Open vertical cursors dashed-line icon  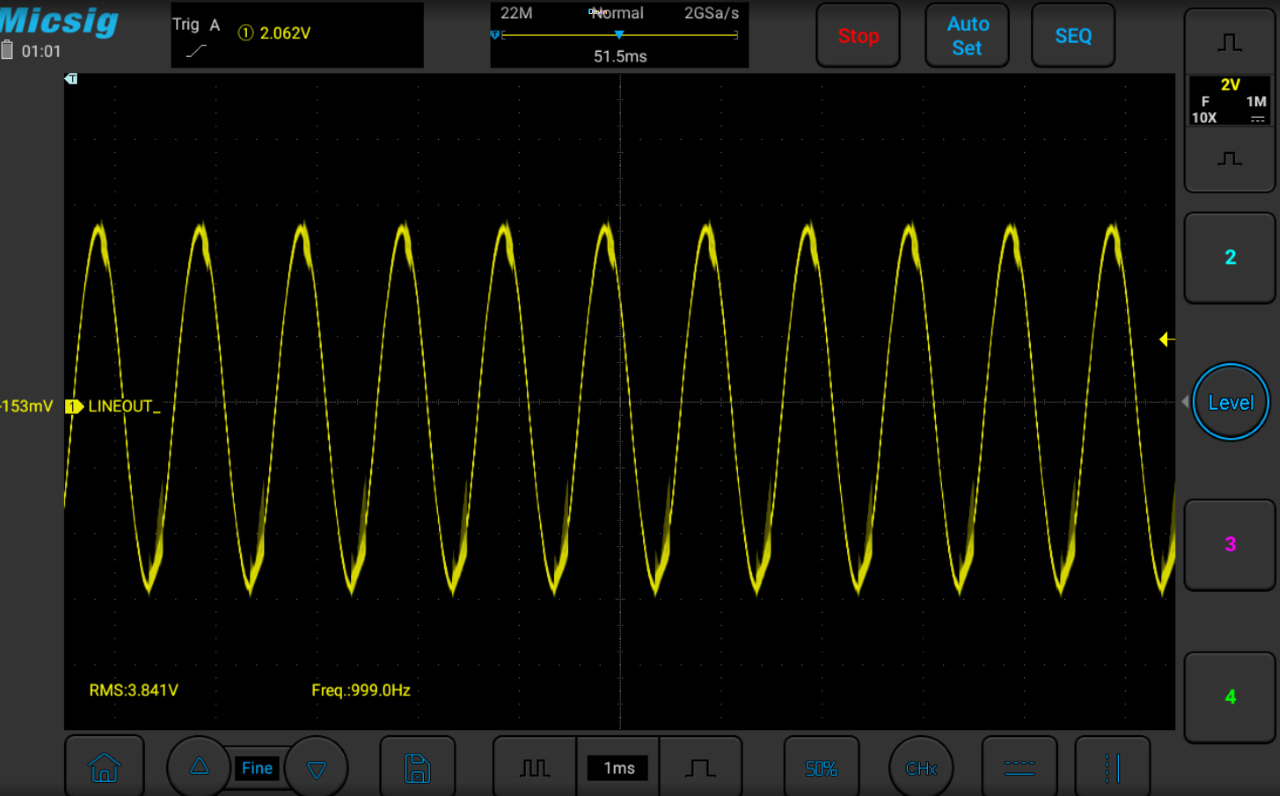coord(1112,768)
